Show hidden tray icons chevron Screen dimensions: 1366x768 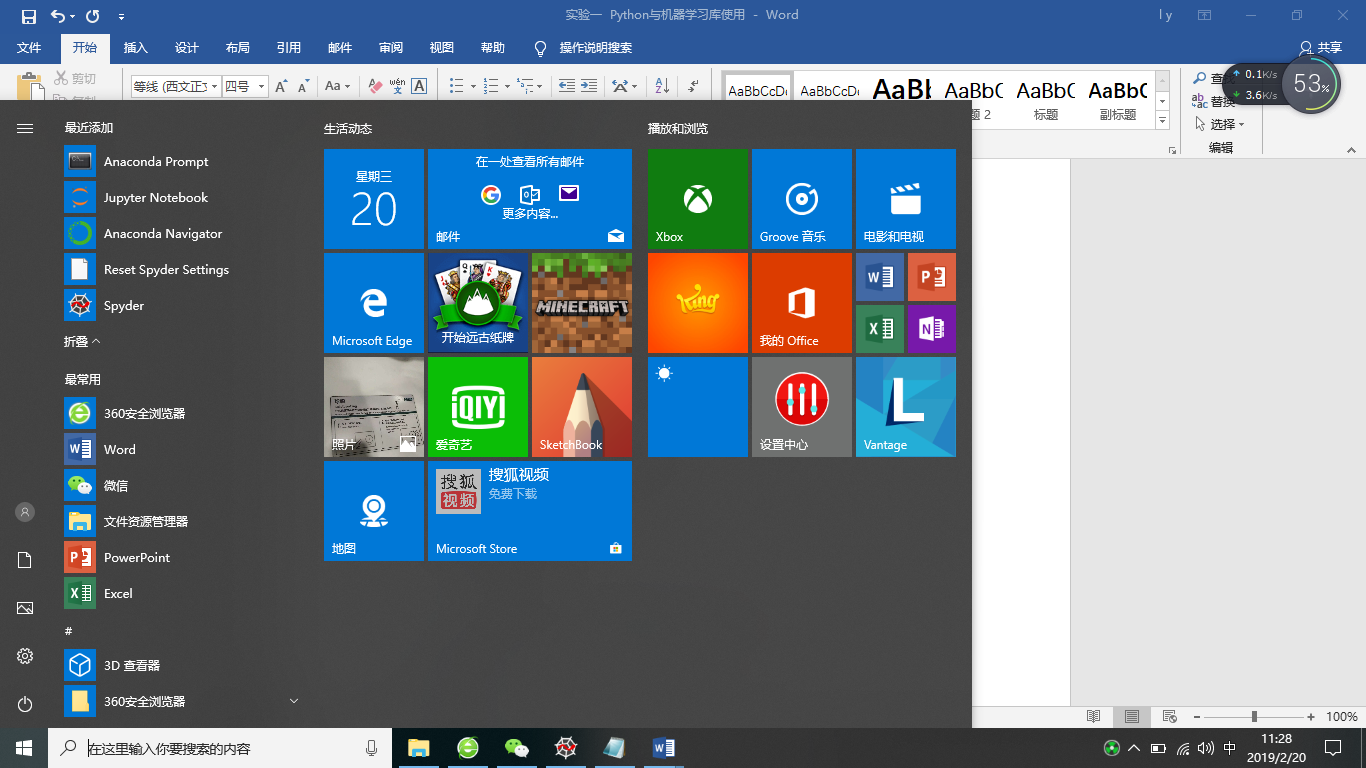[1134, 748]
